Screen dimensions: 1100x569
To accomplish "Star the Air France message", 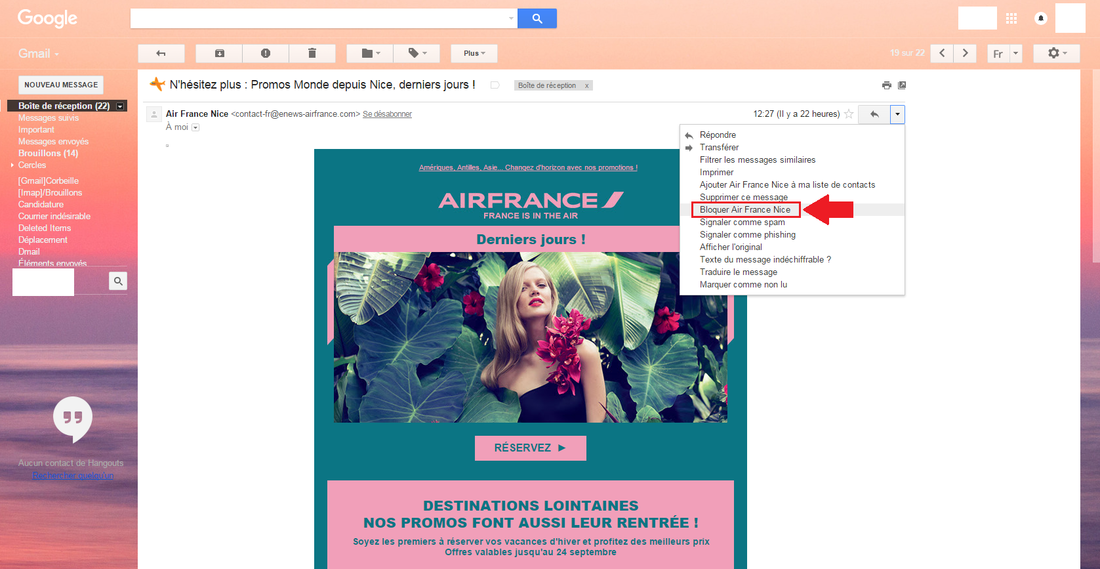I will (x=848, y=114).
